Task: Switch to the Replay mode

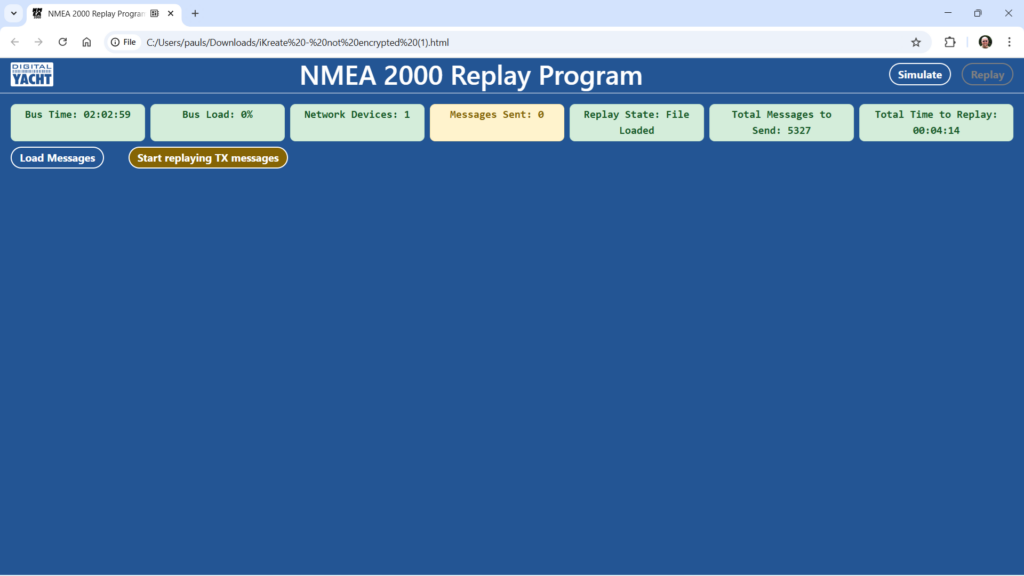Action: click(x=987, y=75)
